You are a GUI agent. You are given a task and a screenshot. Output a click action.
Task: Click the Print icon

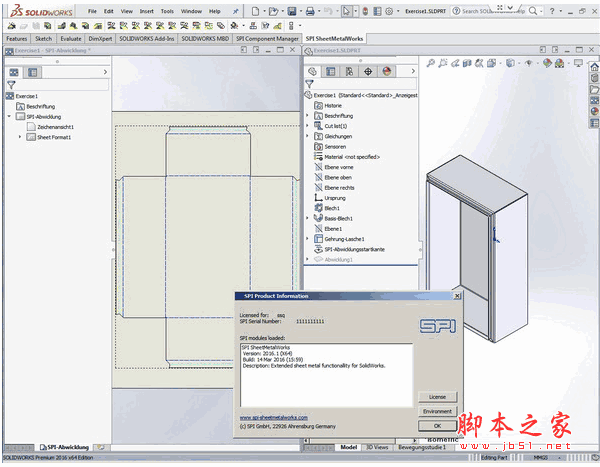[x=310, y=11]
